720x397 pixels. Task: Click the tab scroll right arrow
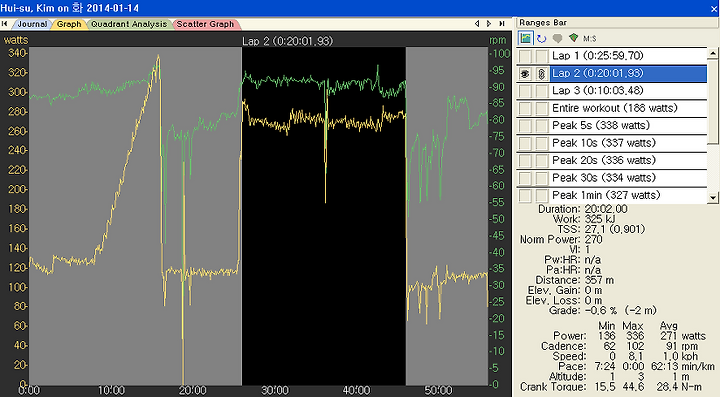click(x=489, y=23)
